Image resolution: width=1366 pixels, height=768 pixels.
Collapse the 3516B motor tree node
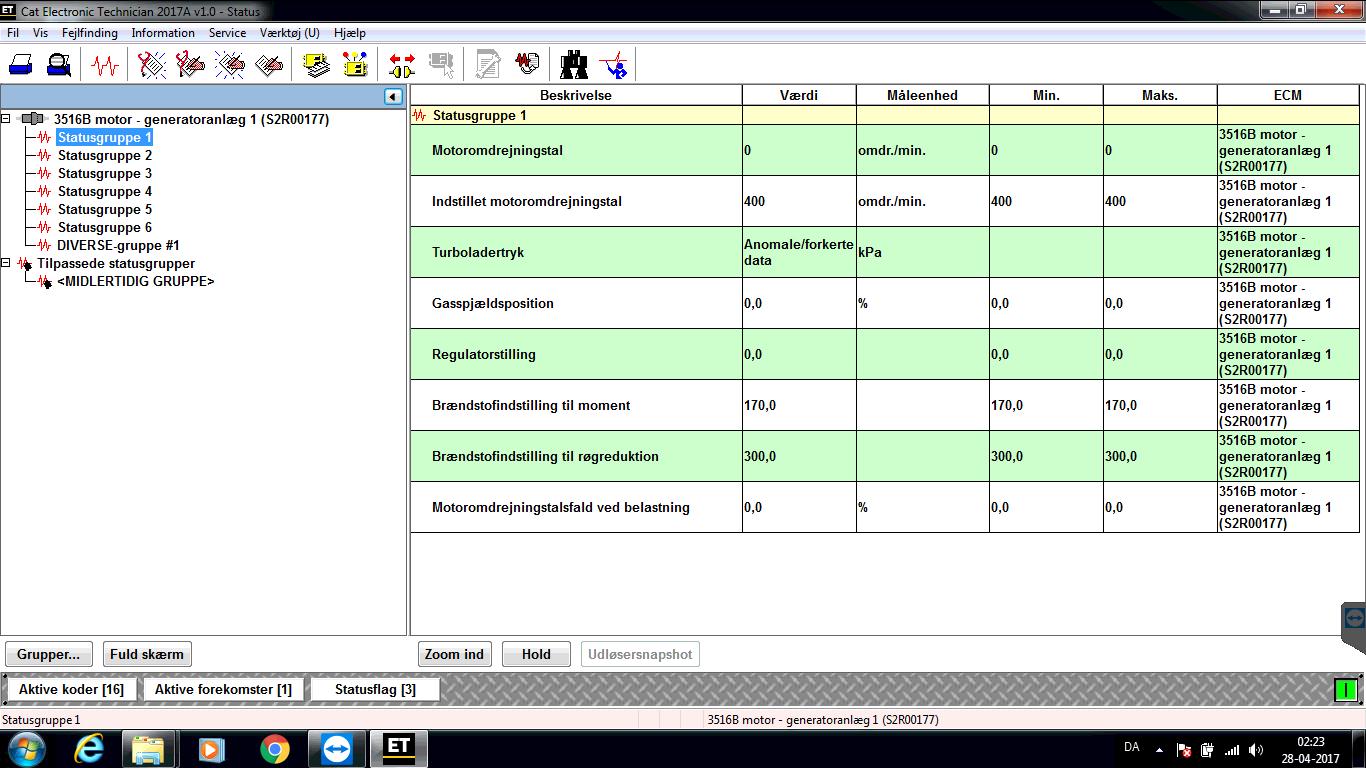(x=6, y=119)
